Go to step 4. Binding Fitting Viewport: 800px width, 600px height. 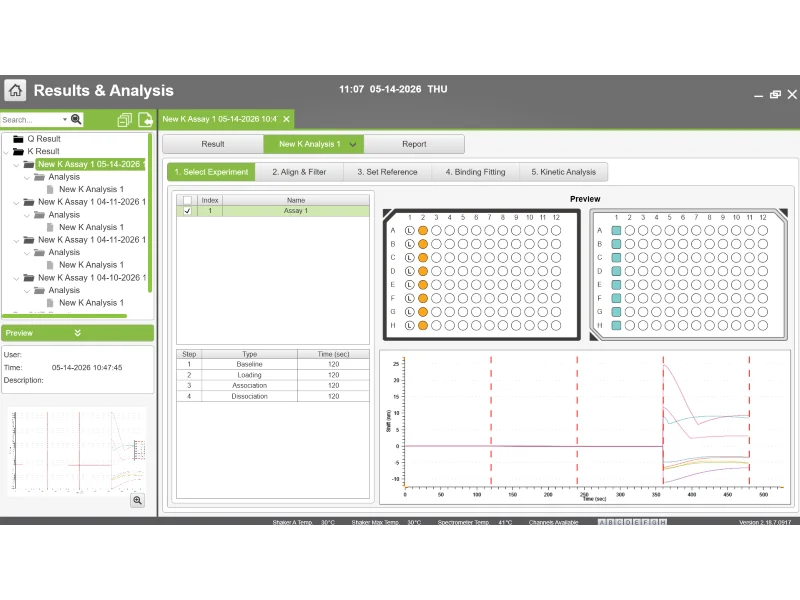tap(475, 172)
